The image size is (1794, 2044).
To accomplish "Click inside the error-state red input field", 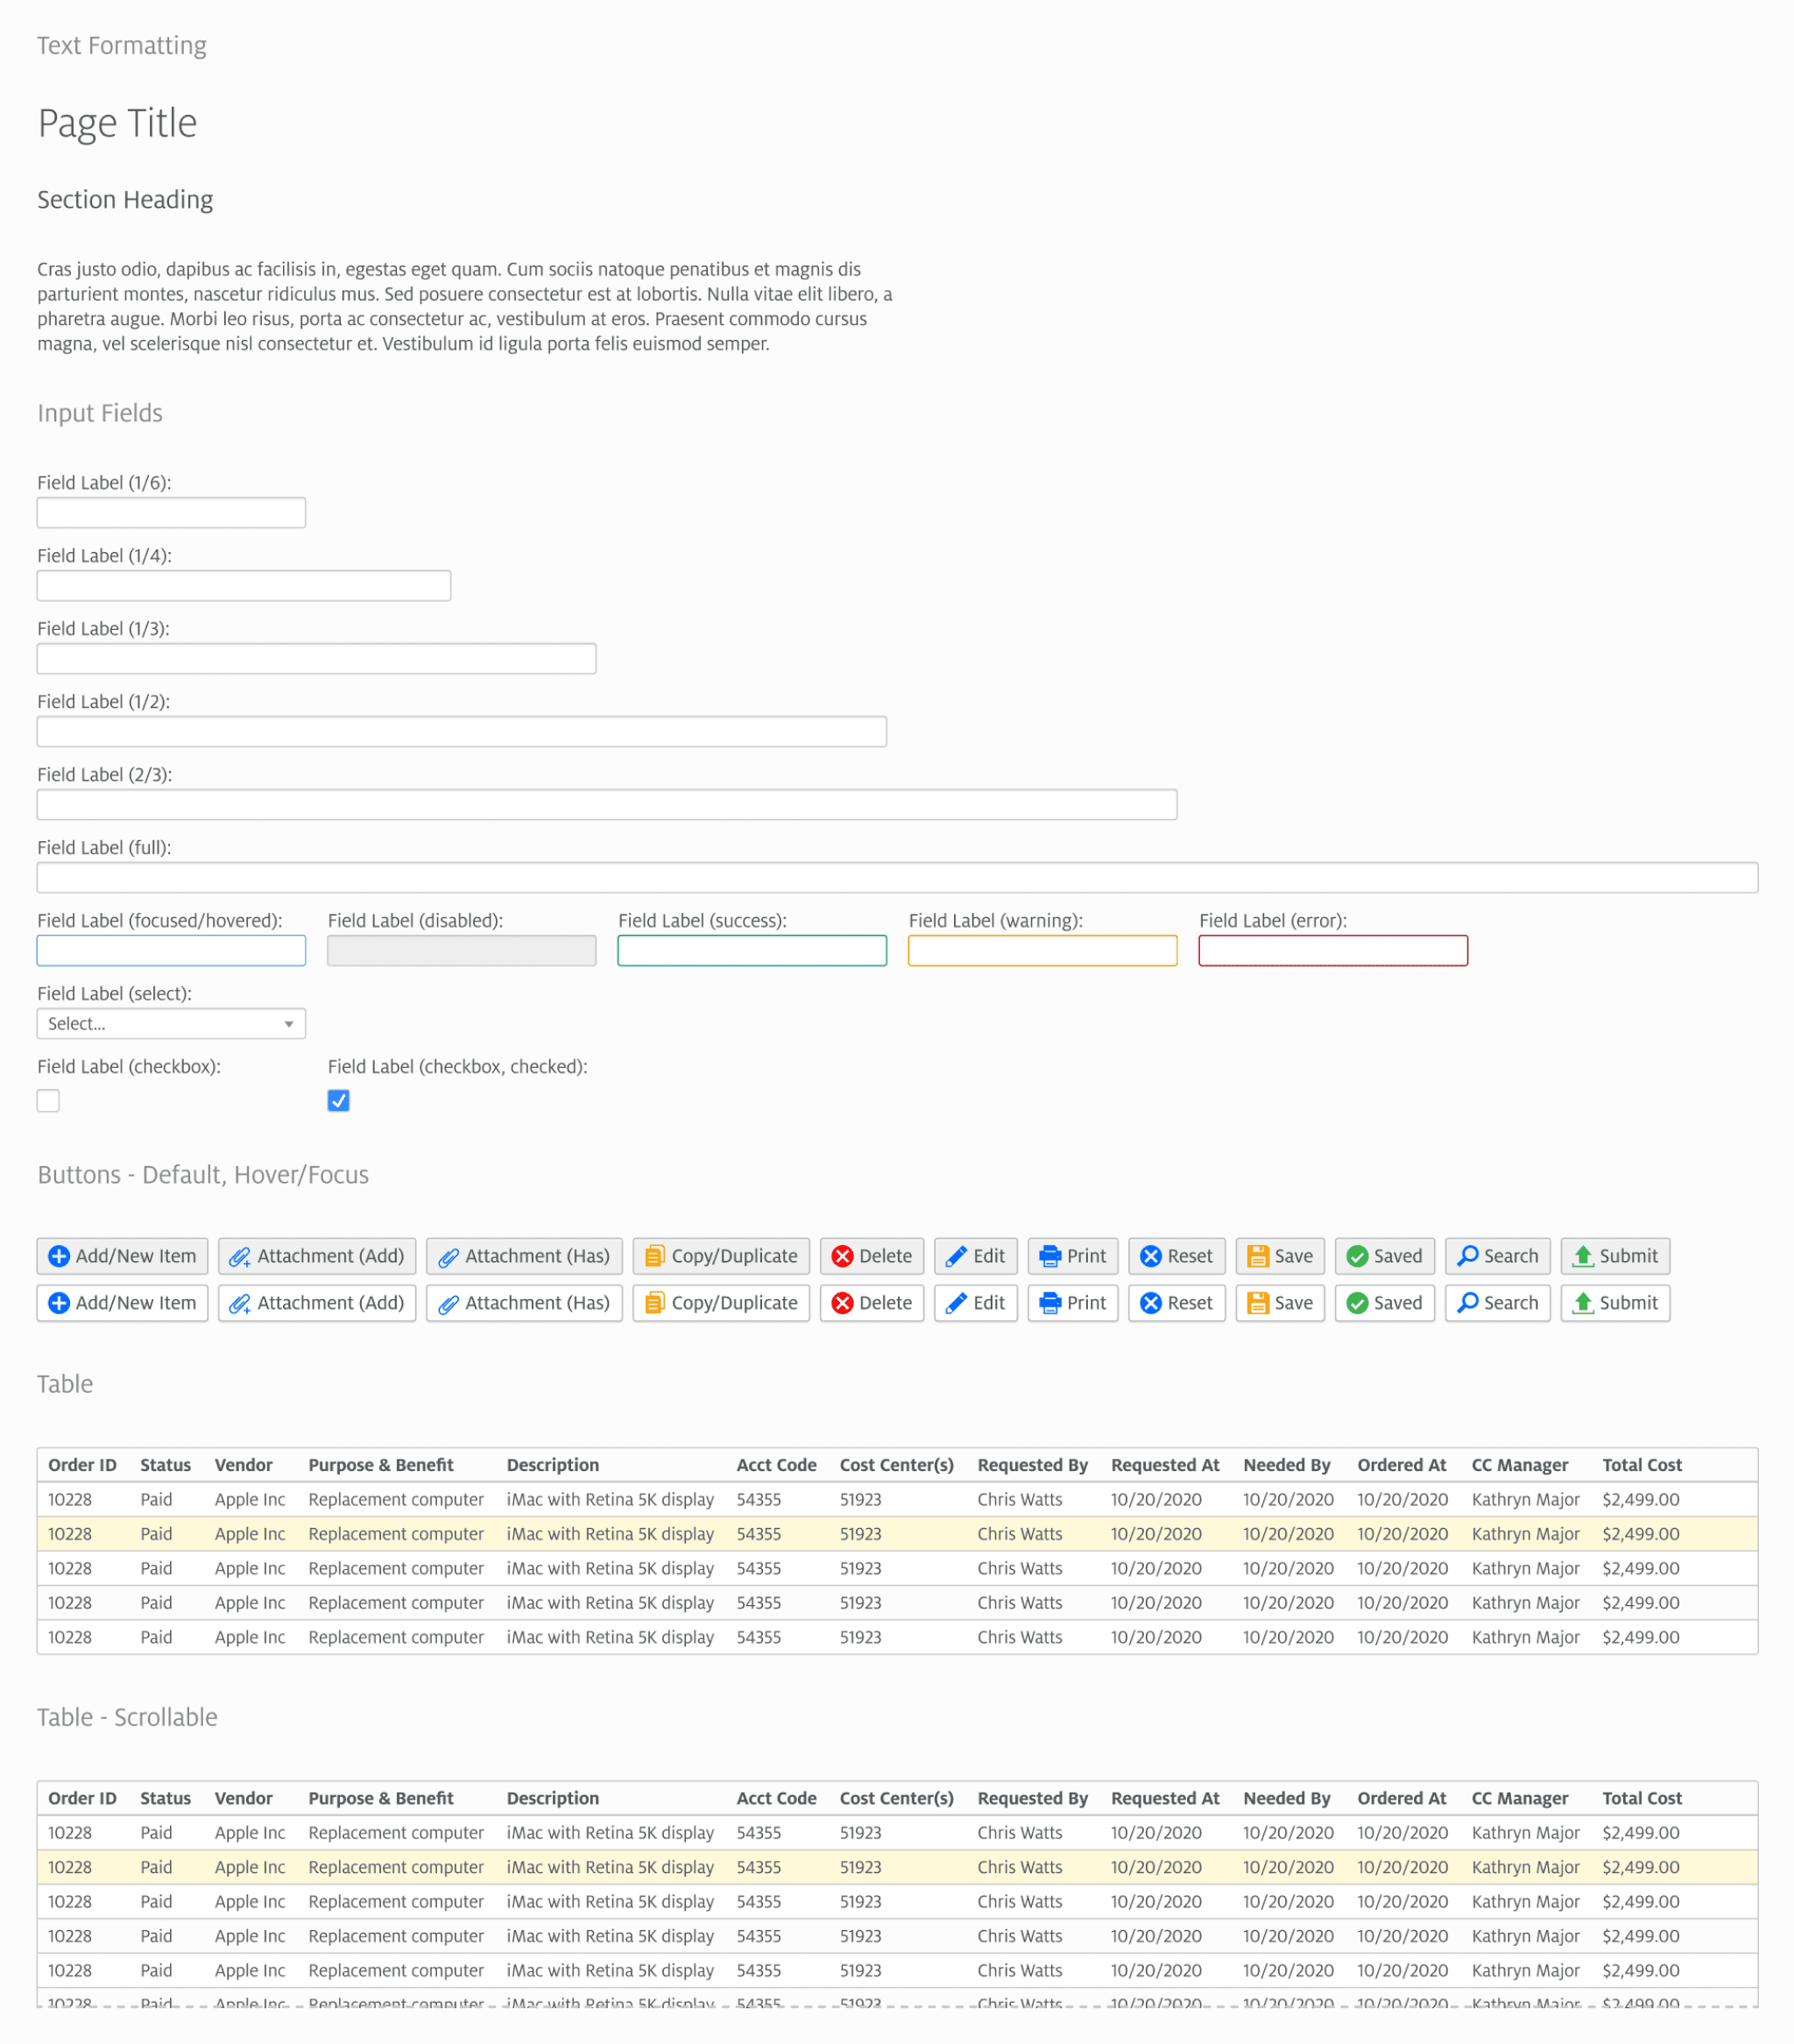I will [1332, 951].
